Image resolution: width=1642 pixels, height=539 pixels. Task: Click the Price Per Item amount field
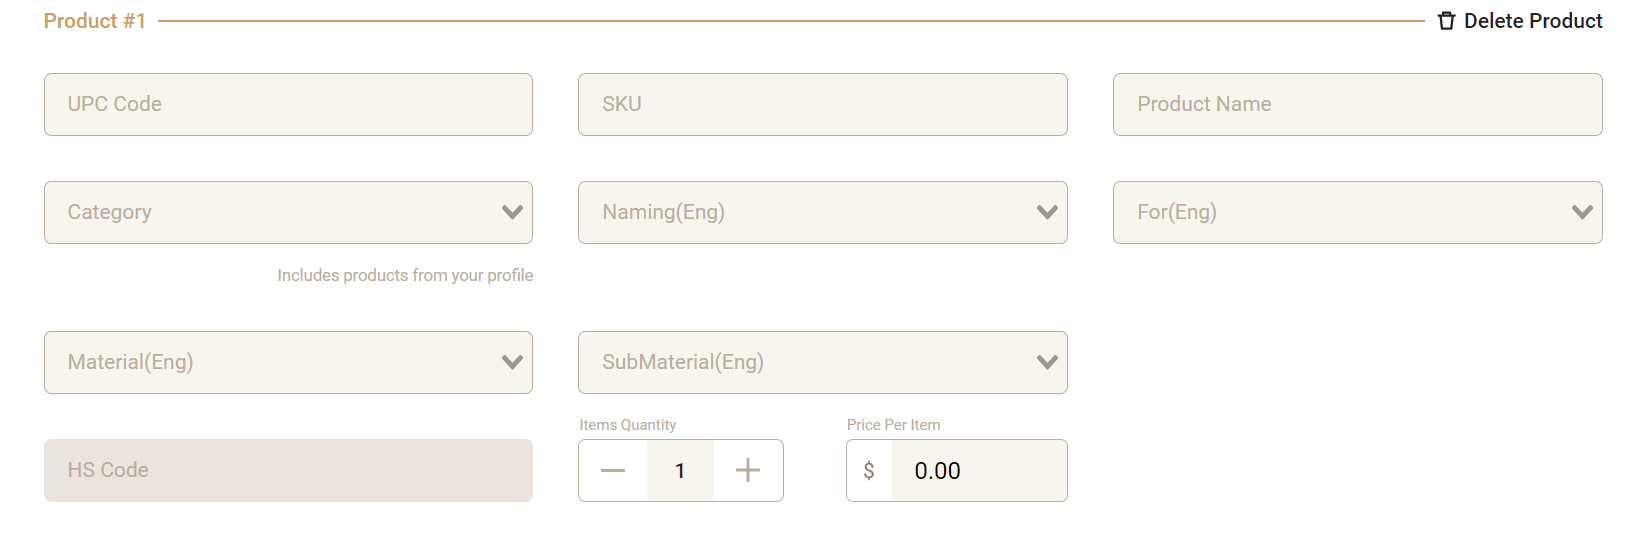point(978,470)
